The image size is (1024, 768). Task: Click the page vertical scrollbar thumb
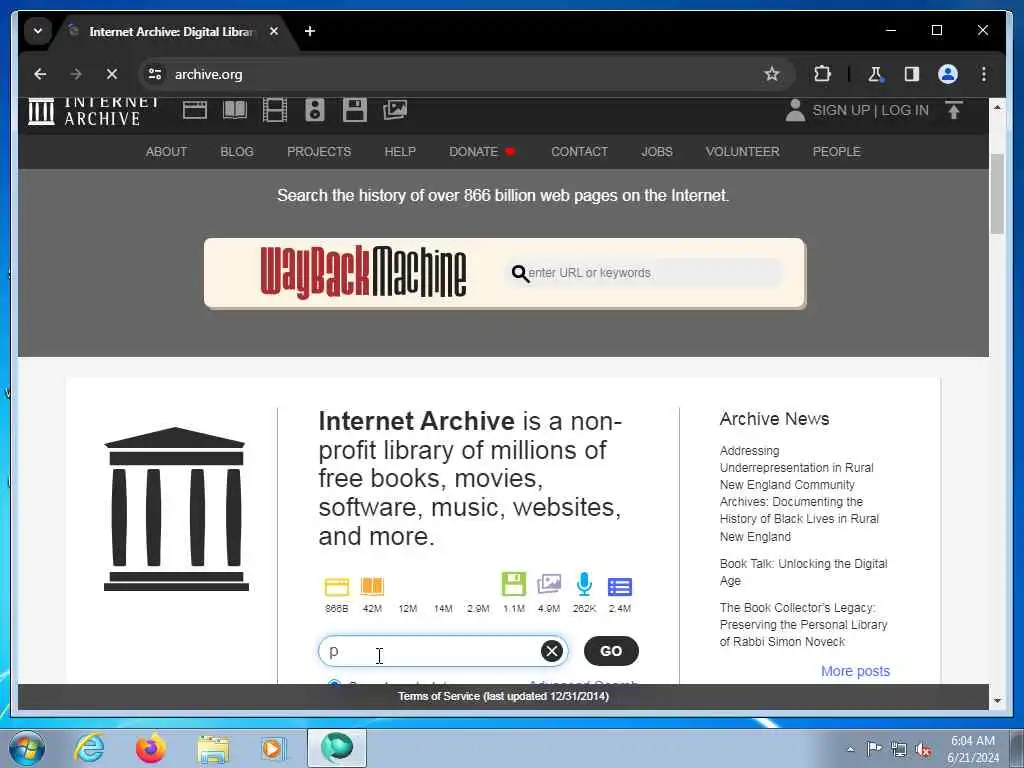click(x=997, y=193)
